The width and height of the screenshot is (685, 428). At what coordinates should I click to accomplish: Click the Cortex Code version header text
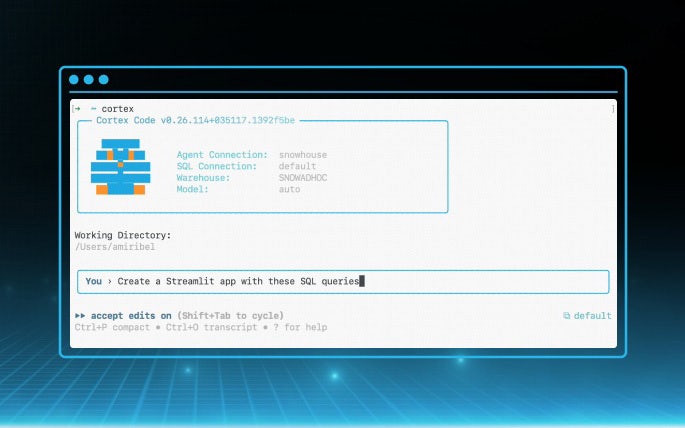coord(195,121)
